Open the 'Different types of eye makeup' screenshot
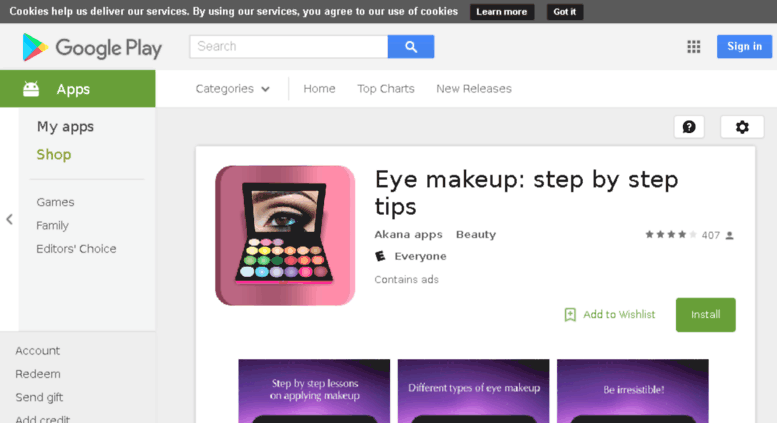777x423 pixels. pyautogui.click(x=473, y=391)
